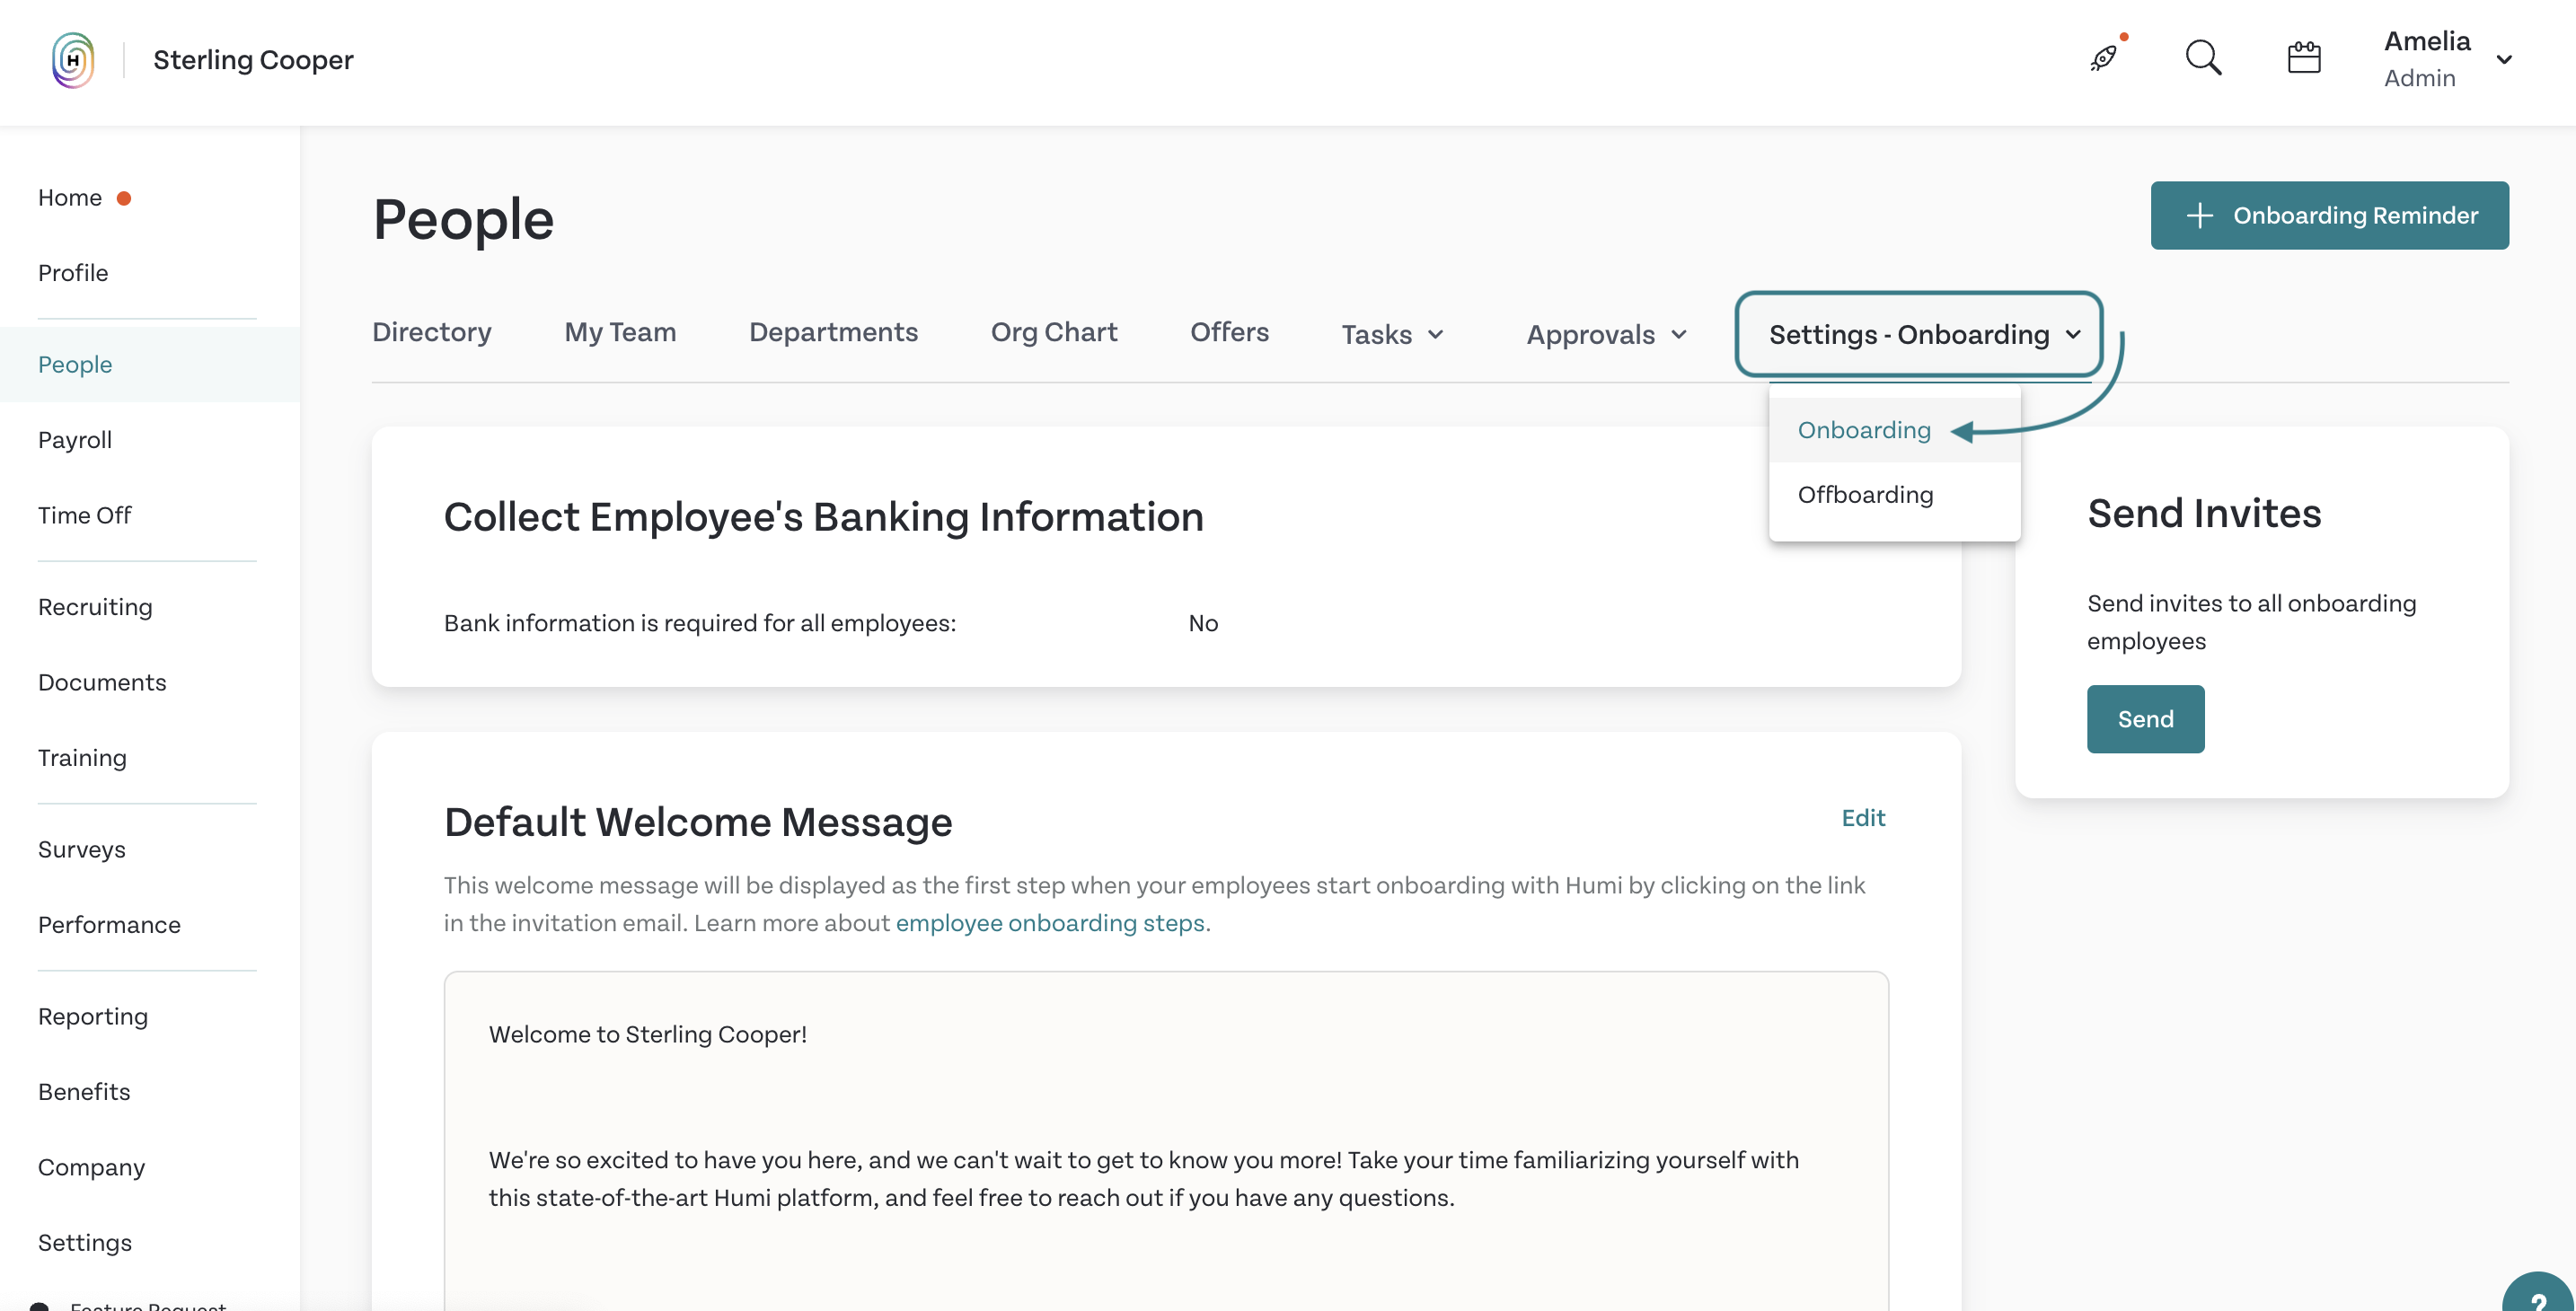The height and width of the screenshot is (1311, 2576).
Task: Click the Sterling Cooper company name
Action: [253, 60]
